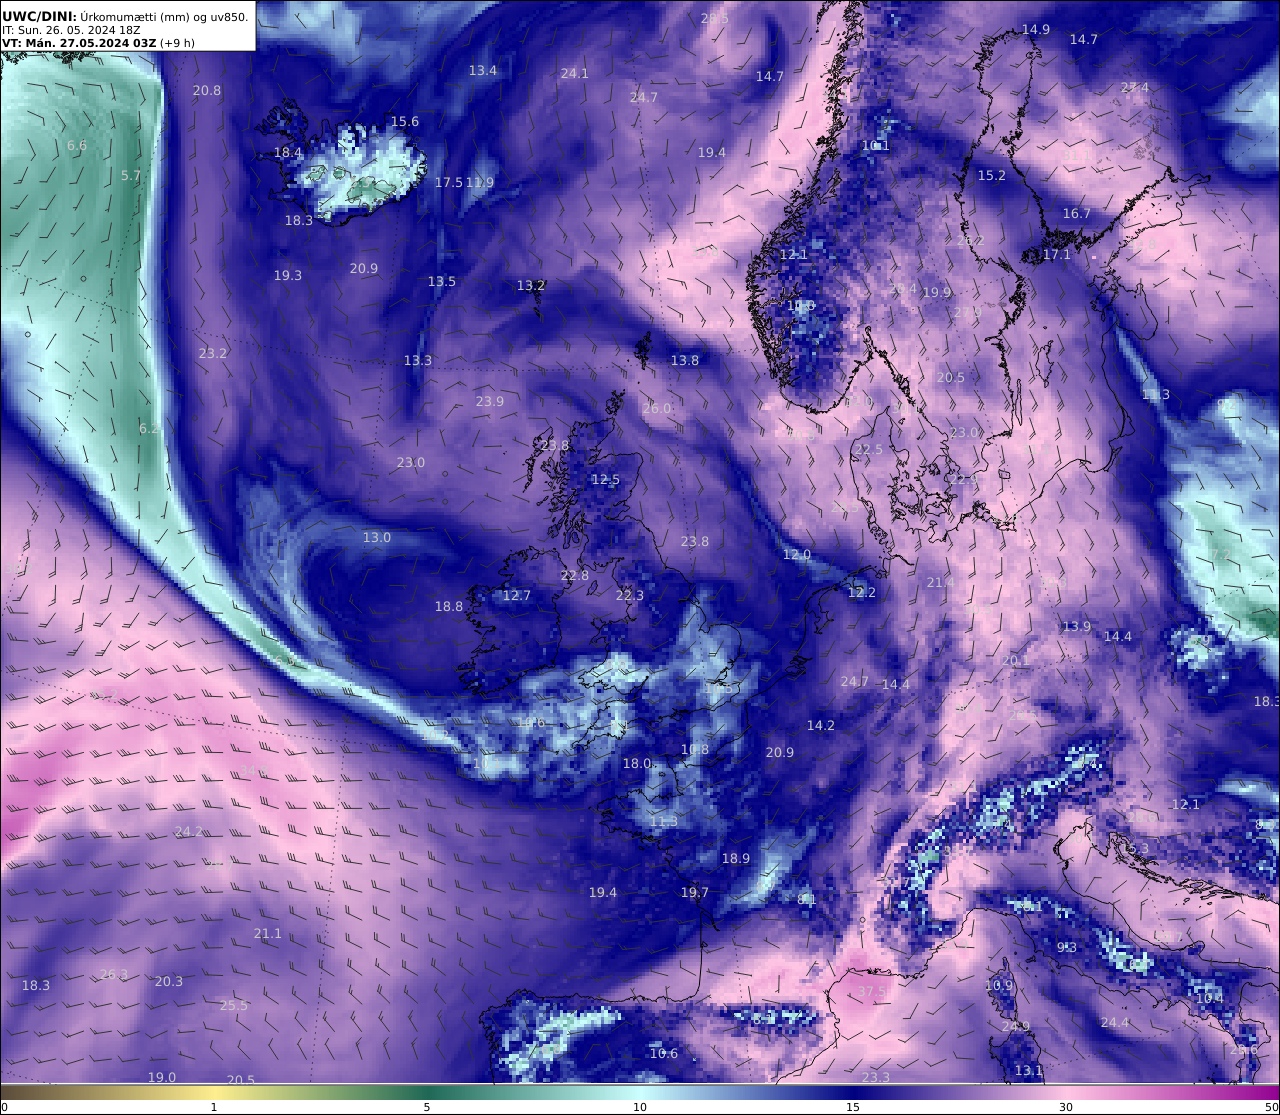Select the 12.0 value over North Sea
Screen dimensions: 1280x1115
tap(797, 555)
